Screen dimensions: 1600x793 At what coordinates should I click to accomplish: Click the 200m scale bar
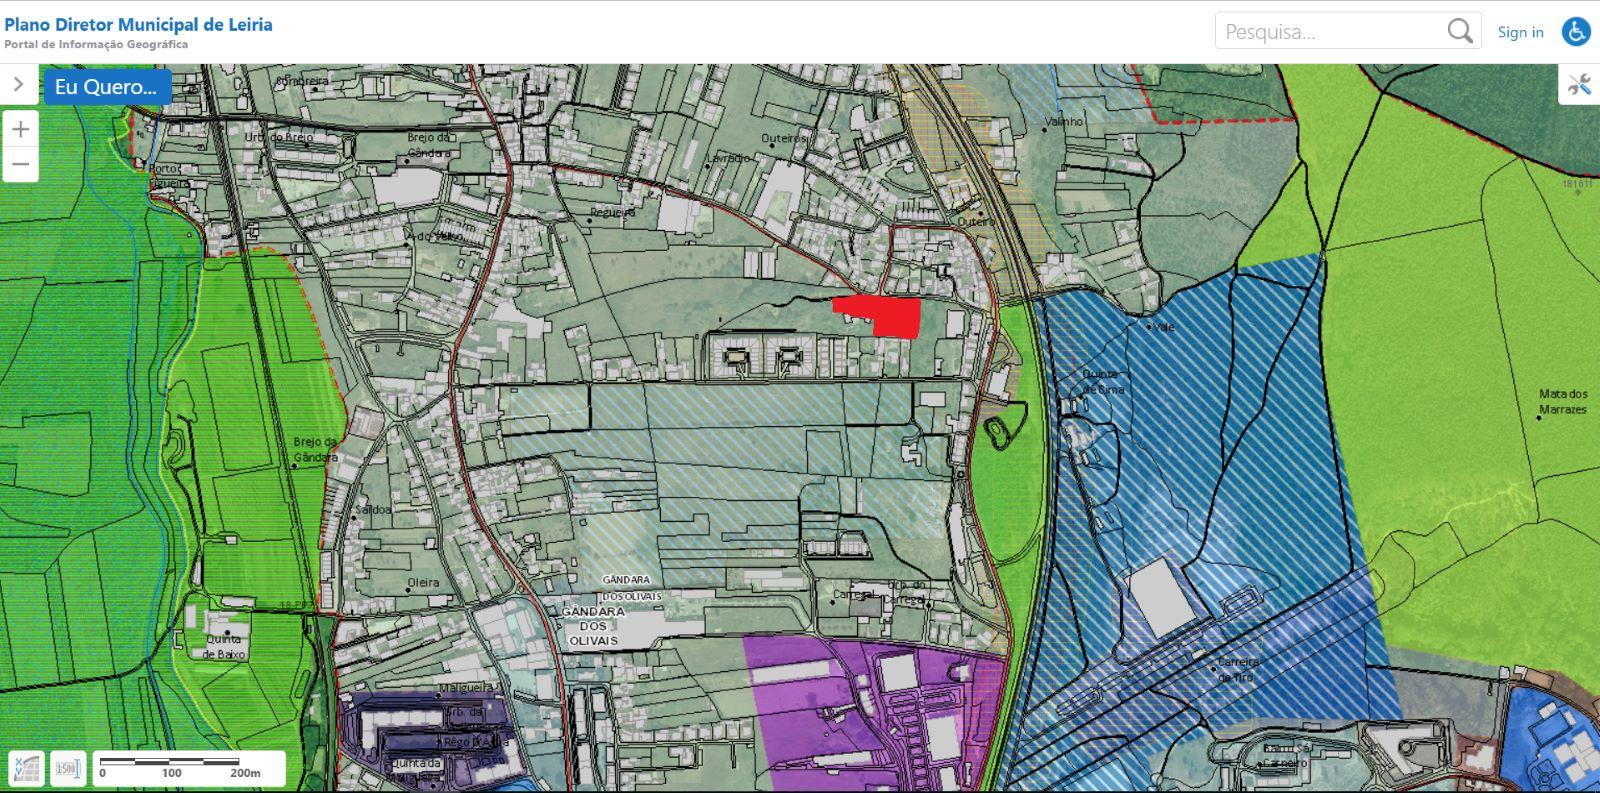coord(190,768)
